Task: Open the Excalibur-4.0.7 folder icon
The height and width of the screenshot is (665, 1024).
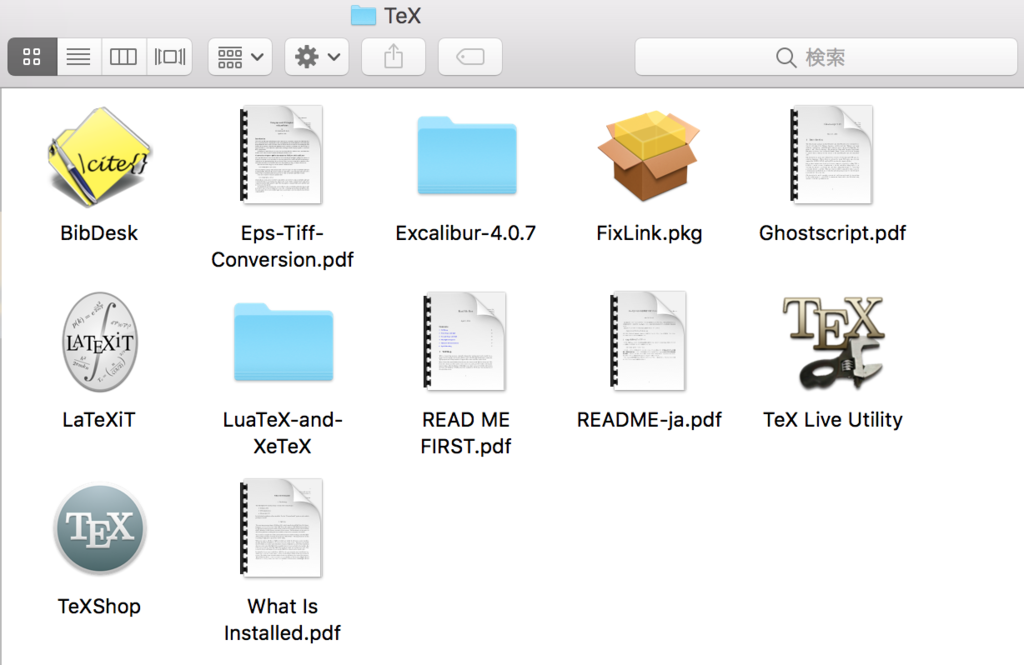Action: [466, 155]
